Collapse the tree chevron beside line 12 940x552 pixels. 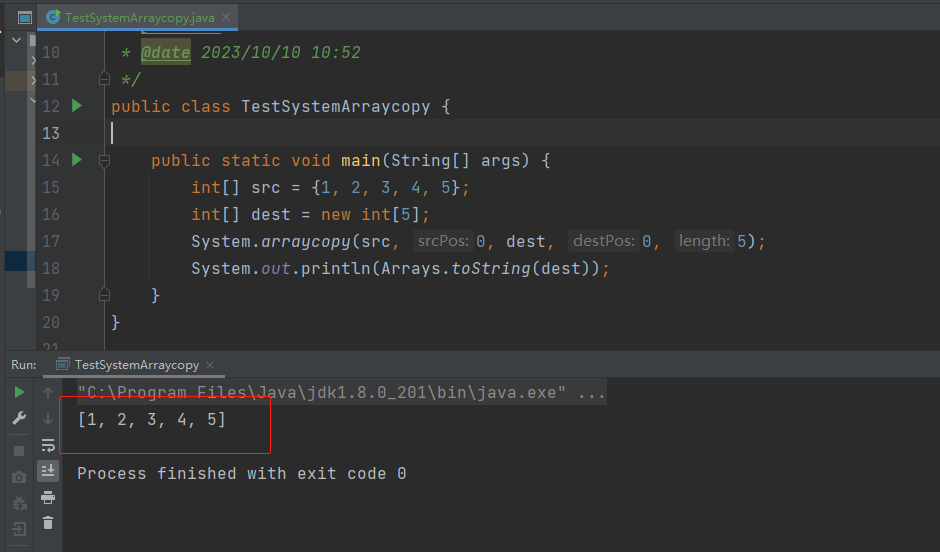coord(33,99)
